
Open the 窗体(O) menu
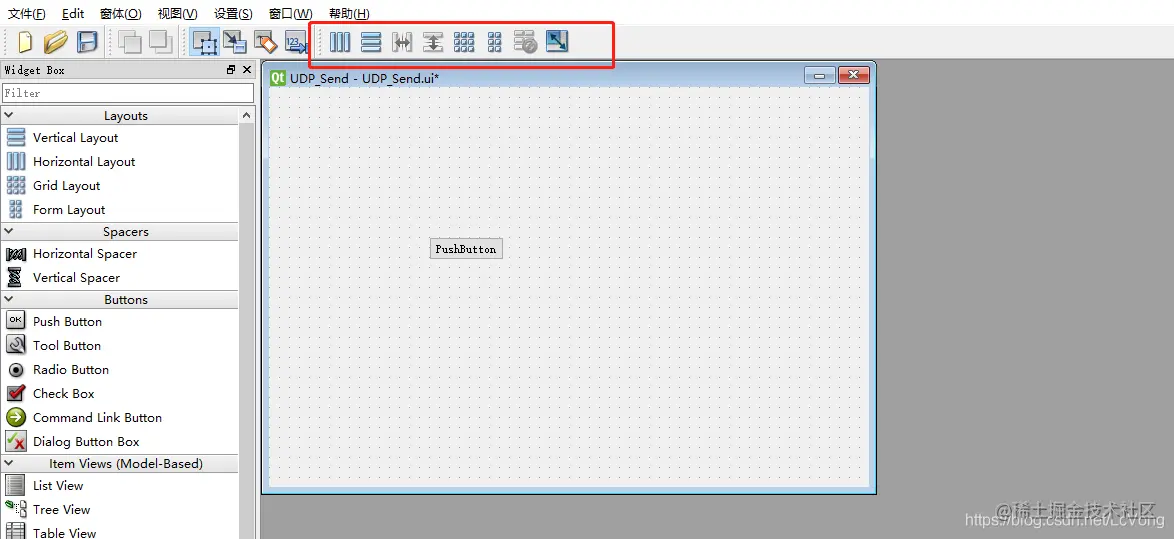121,13
